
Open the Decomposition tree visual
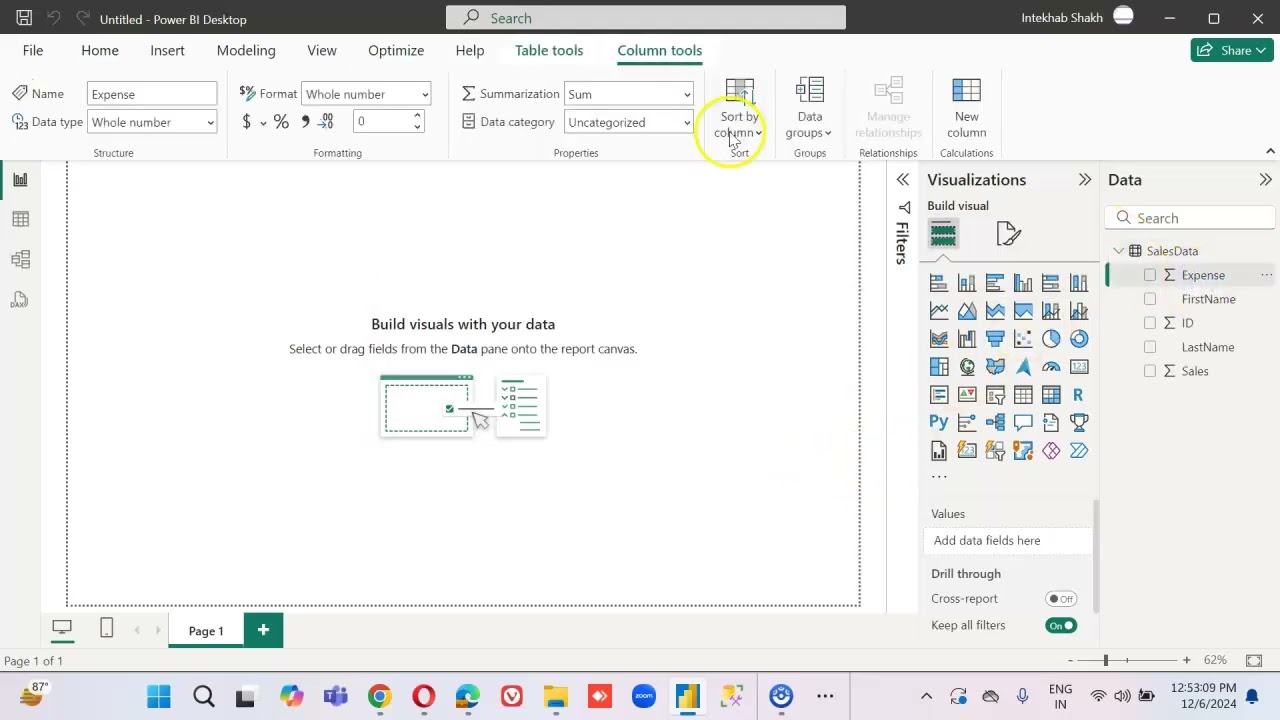[995, 422]
